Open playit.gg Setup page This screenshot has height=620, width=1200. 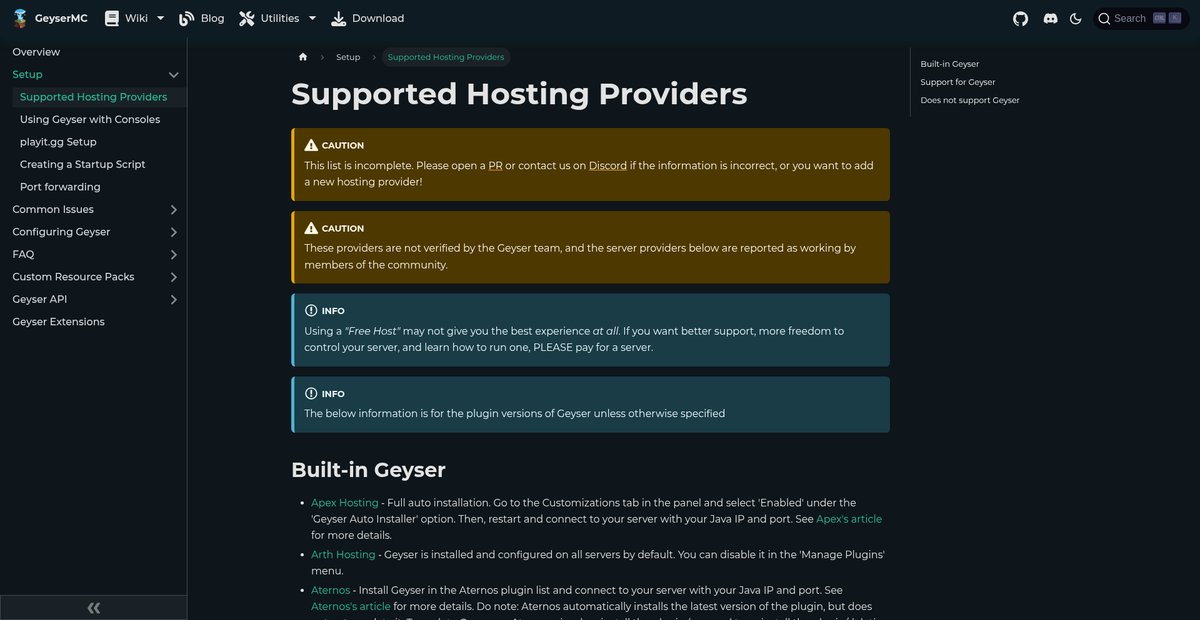point(58,142)
